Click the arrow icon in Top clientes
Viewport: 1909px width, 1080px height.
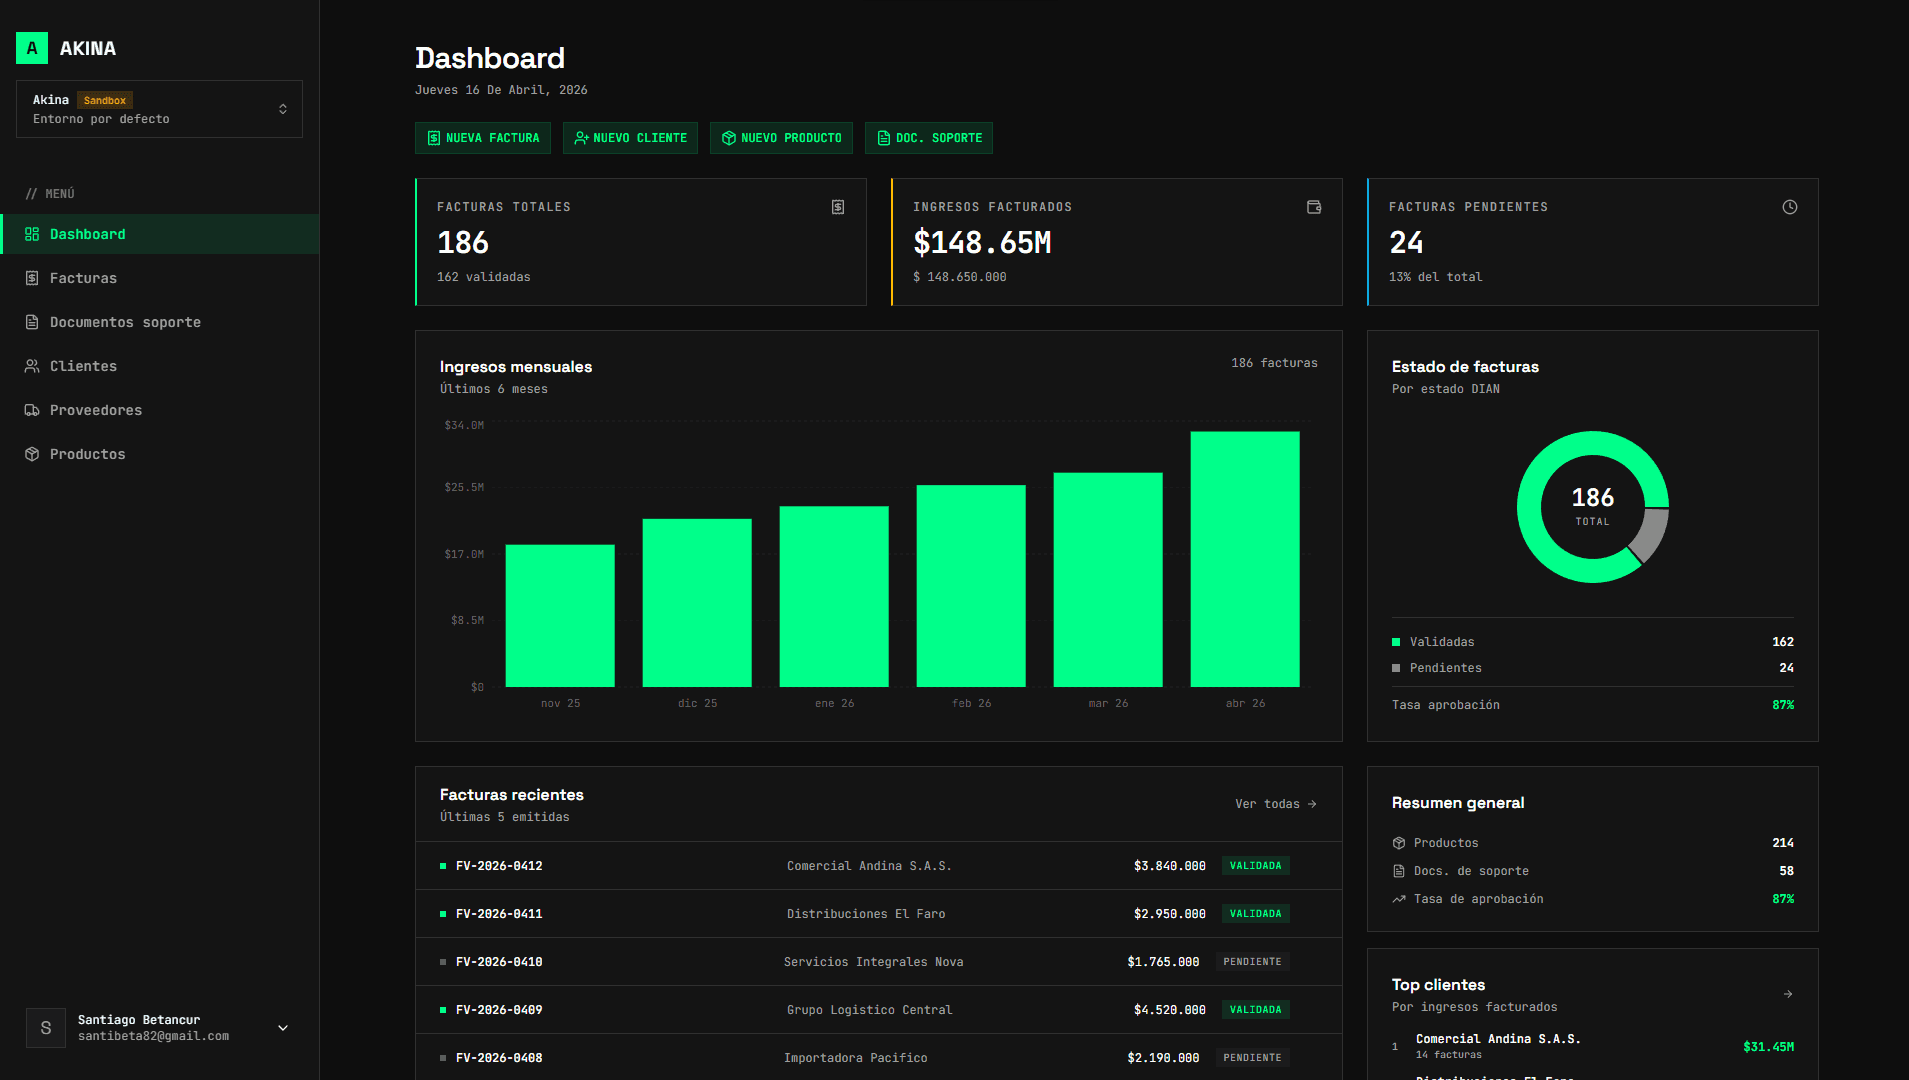(x=1788, y=994)
